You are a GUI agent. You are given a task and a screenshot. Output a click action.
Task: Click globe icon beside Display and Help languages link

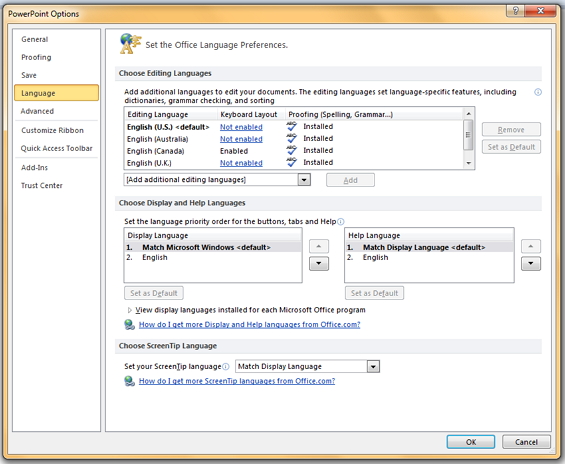(129, 325)
